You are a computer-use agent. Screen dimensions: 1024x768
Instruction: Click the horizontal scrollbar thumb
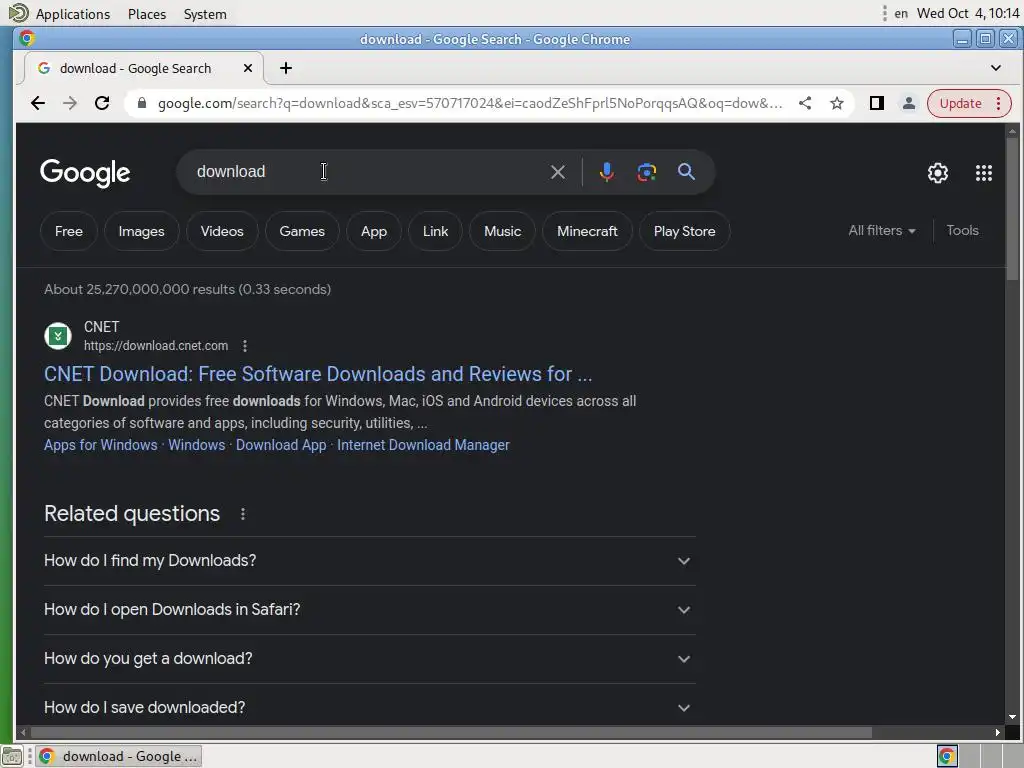tap(451, 732)
